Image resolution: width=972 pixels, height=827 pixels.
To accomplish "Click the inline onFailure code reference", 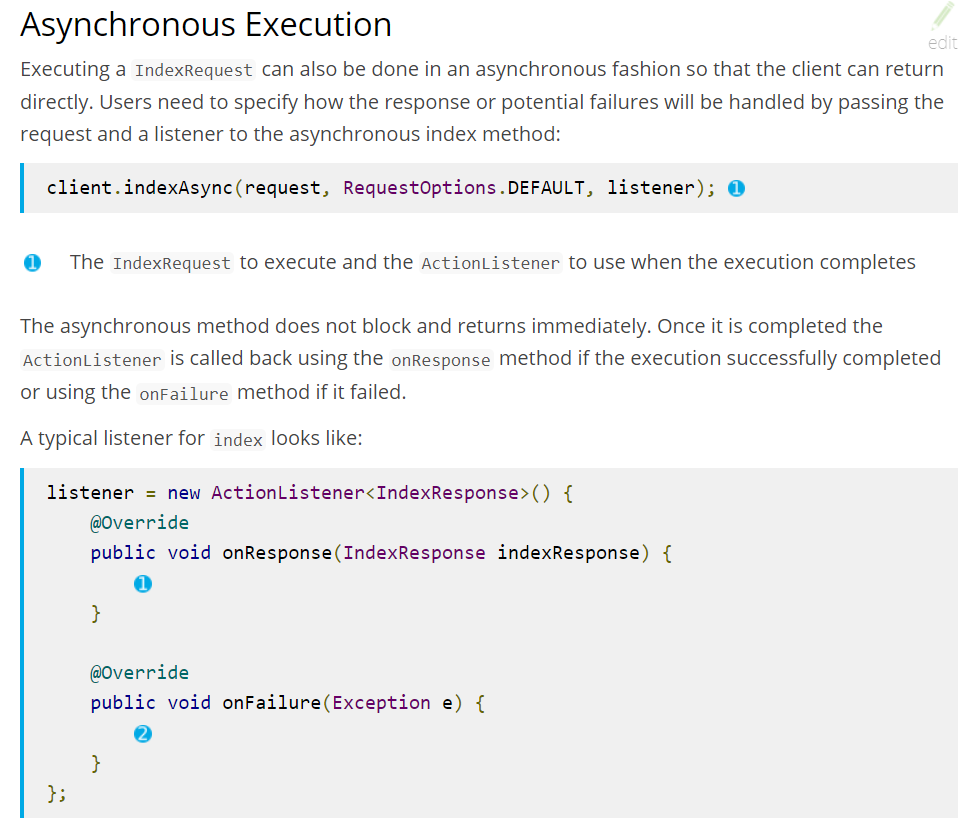I will click(183, 394).
